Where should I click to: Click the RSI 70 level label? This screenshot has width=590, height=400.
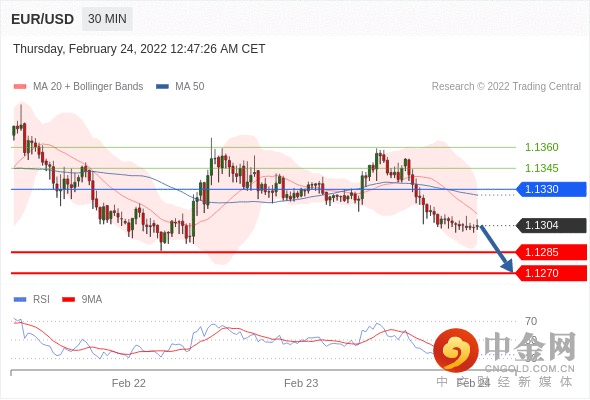pos(531,321)
